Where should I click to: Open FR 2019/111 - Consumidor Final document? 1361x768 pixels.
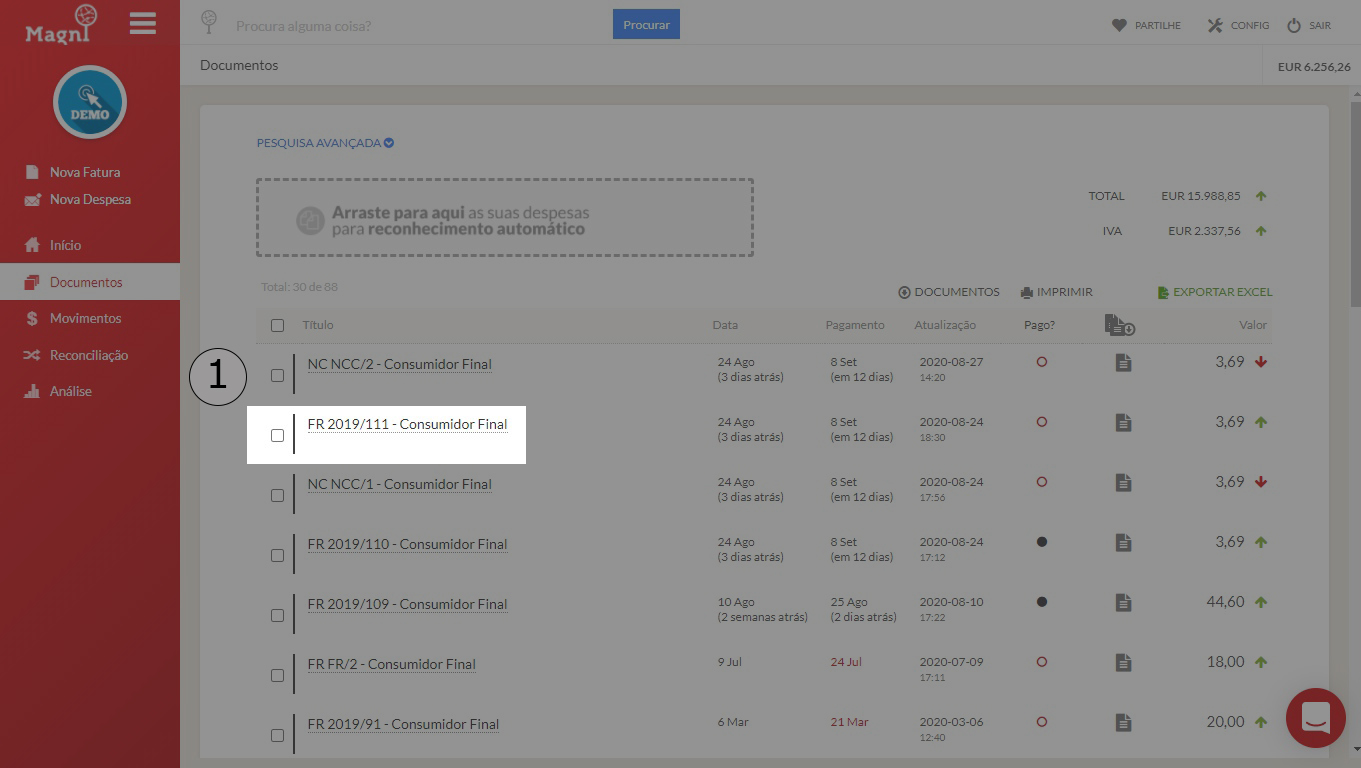coord(407,424)
